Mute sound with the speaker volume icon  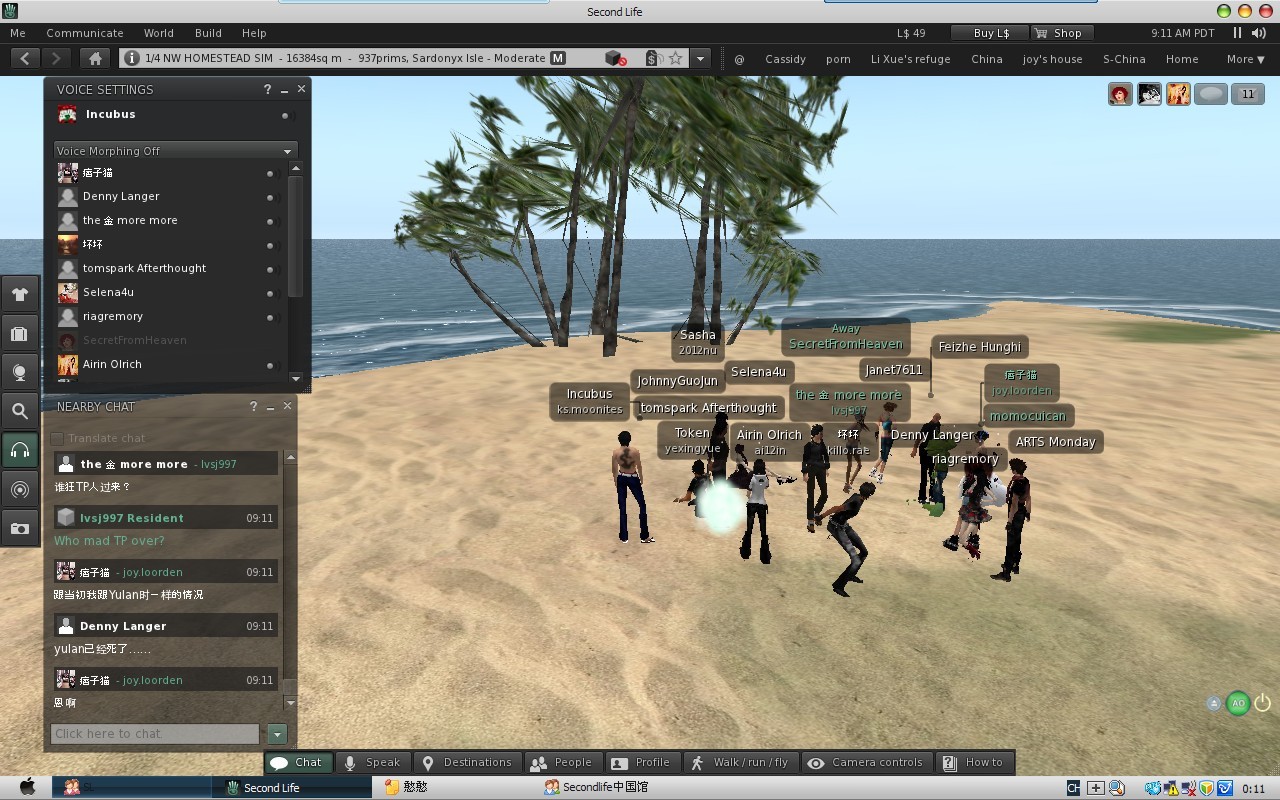(x=1258, y=33)
